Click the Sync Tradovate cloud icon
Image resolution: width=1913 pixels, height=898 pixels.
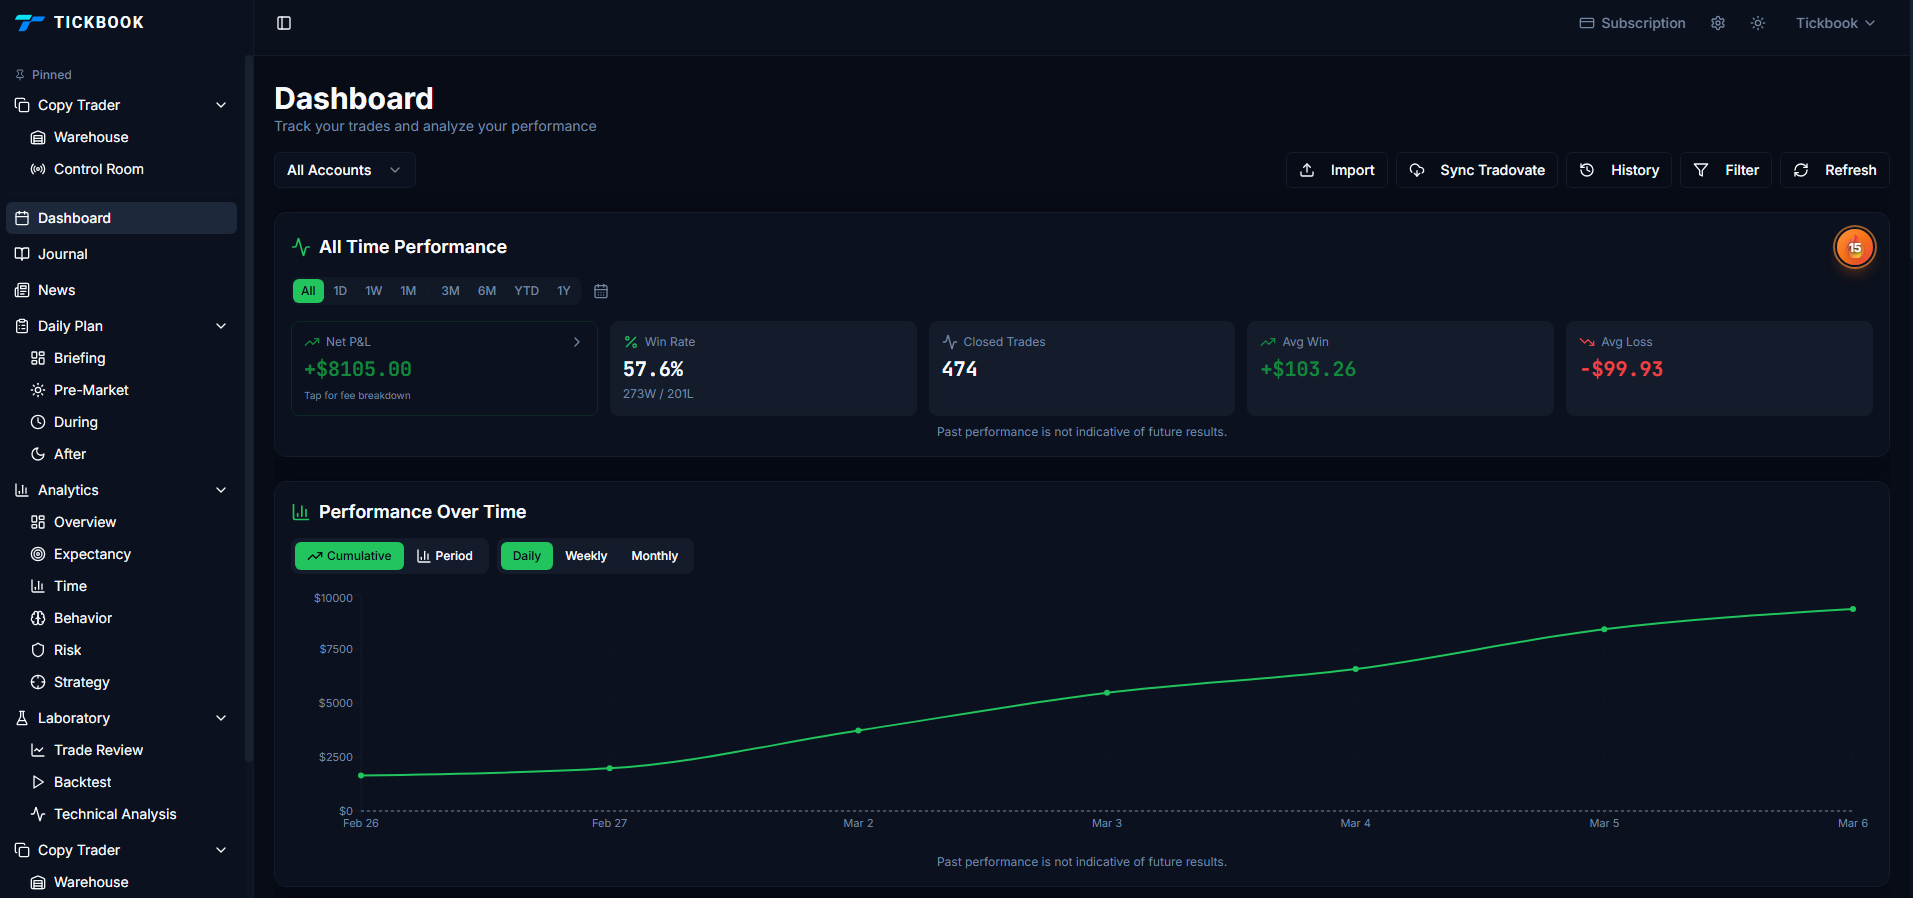pos(1417,170)
